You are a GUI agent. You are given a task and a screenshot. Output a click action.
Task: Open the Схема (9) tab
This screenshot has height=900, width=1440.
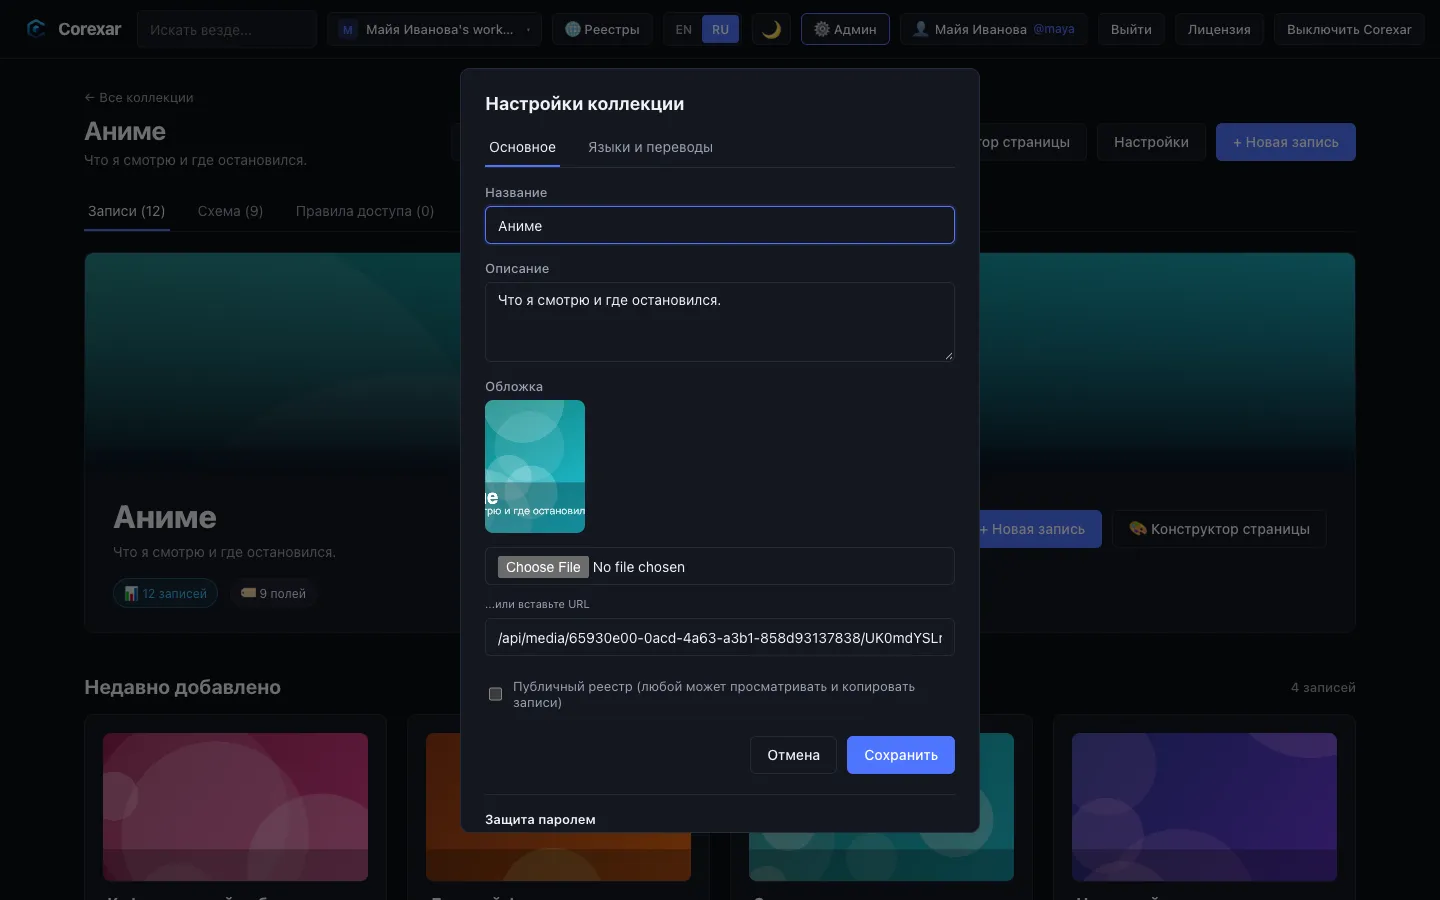(230, 211)
